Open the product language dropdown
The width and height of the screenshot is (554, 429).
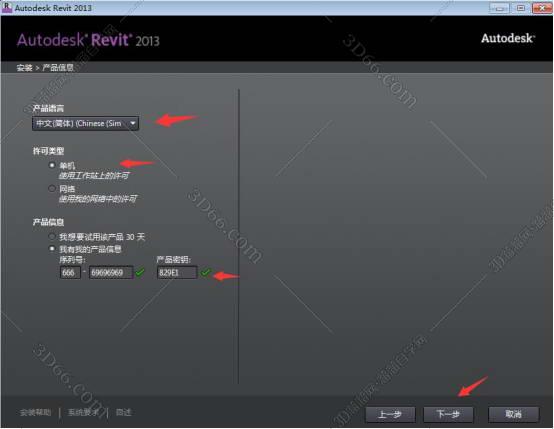[85, 123]
